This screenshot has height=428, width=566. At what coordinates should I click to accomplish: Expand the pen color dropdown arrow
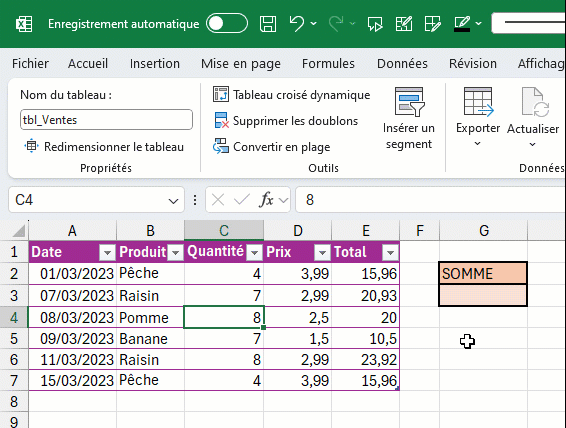pos(479,24)
